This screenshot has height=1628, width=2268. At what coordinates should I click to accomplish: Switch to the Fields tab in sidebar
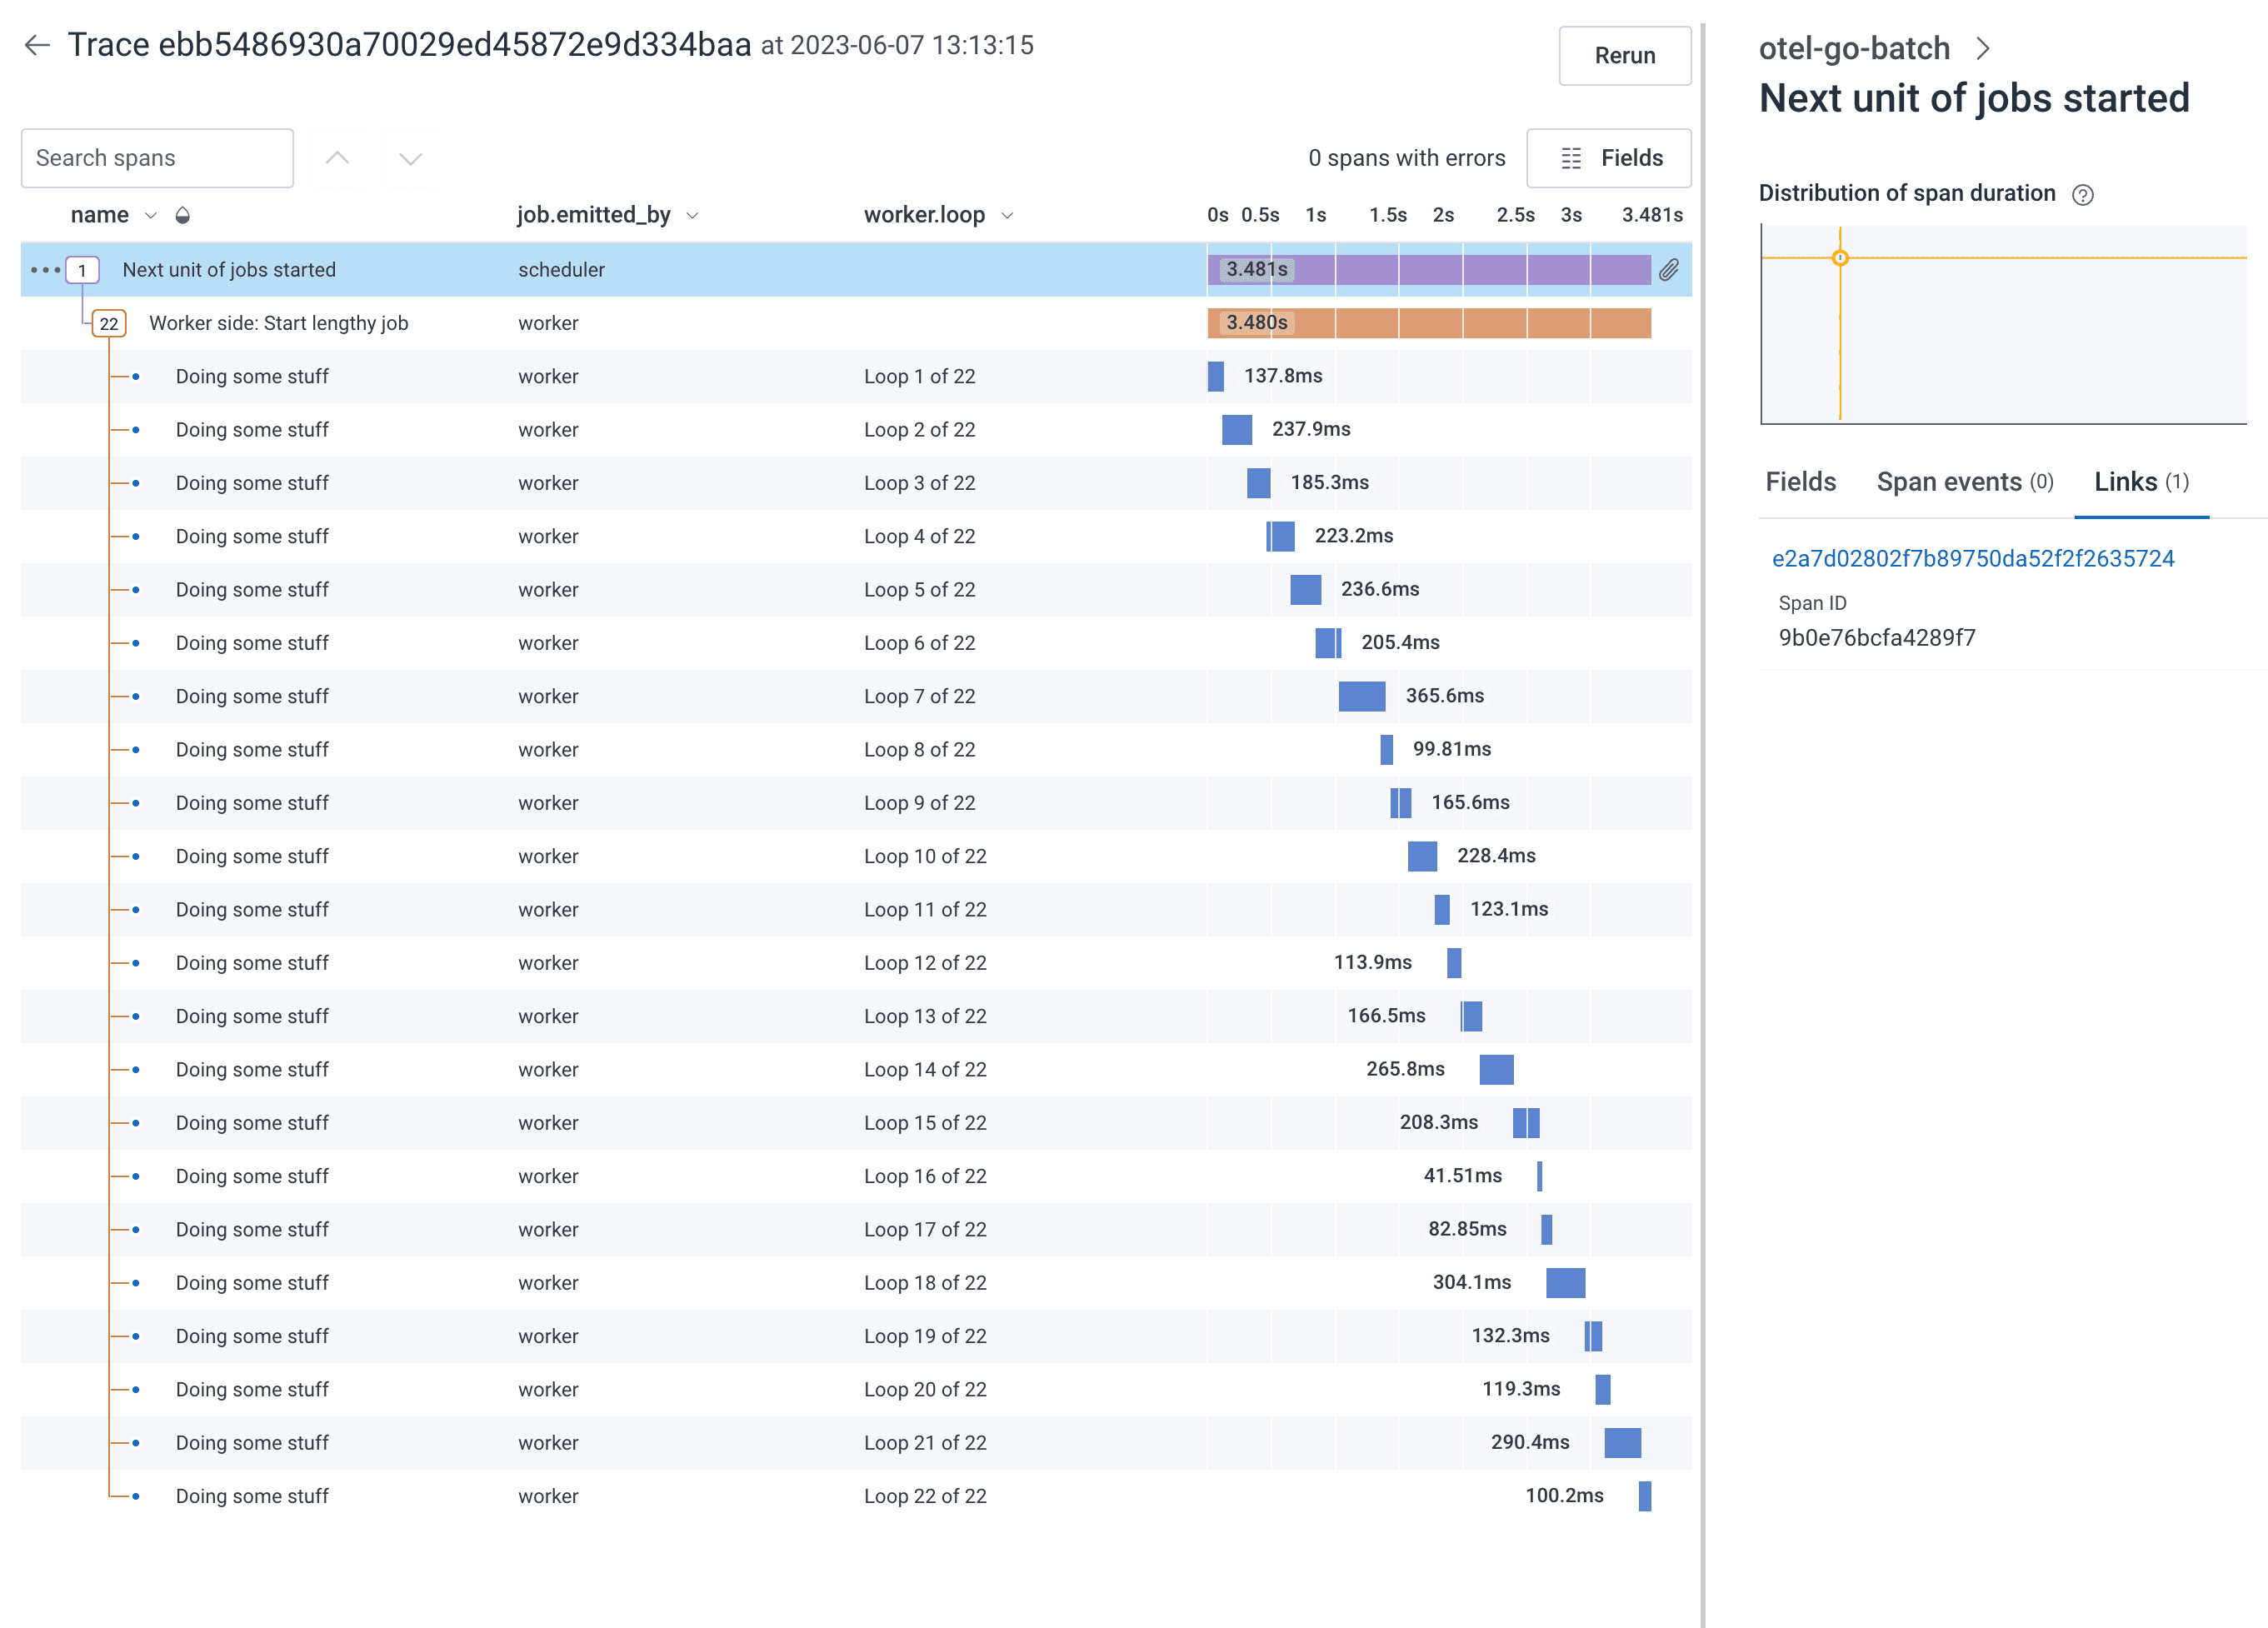[1800, 482]
